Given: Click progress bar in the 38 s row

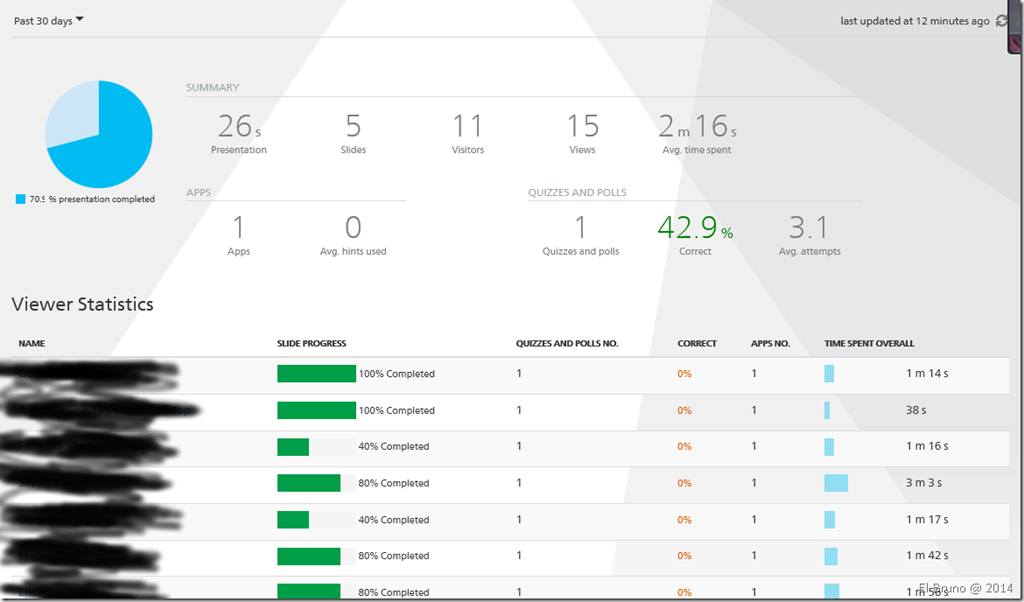Looking at the screenshot, I should tap(316, 410).
